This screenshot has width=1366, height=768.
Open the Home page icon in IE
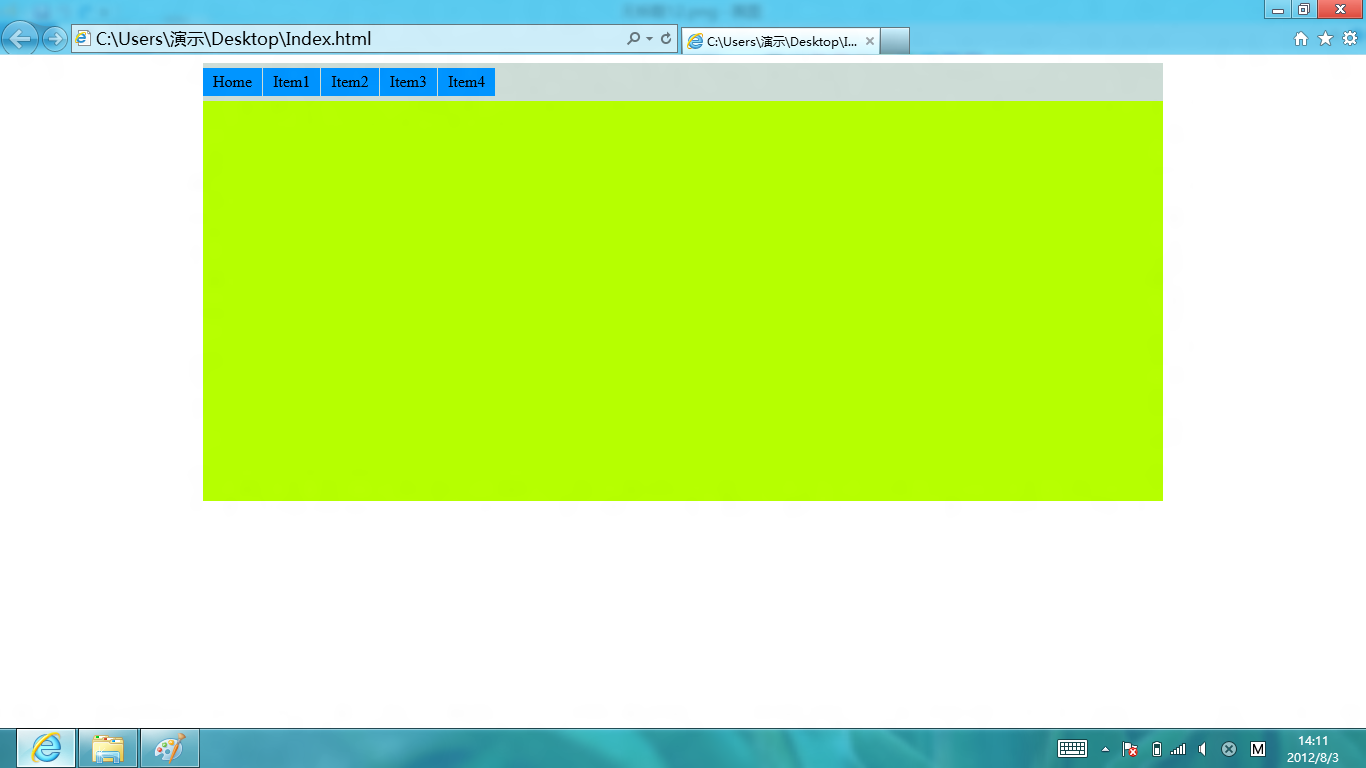click(1301, 39)
